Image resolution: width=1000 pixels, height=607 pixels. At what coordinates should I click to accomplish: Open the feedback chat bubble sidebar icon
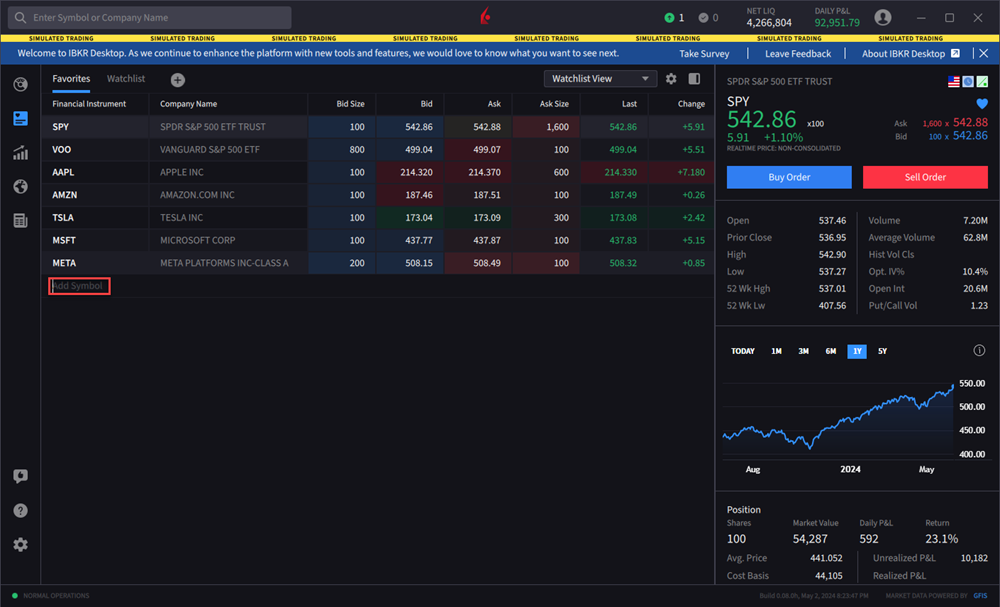click(x=20, y=476)
